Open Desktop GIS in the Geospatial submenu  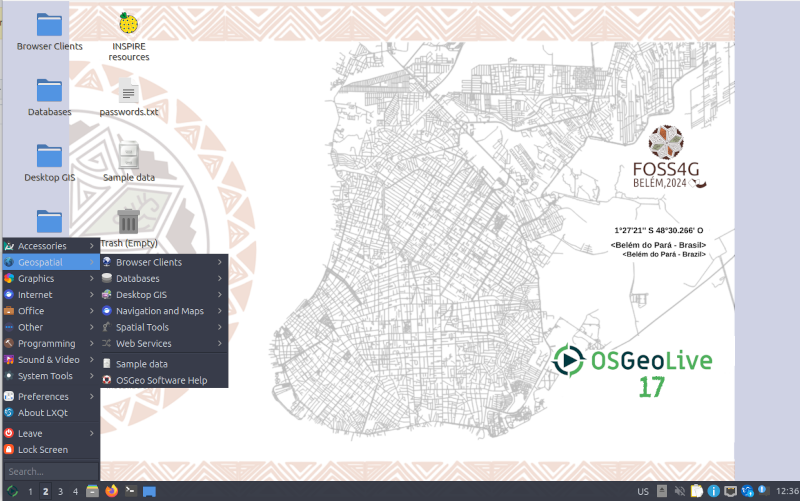pyautogui.click(x=164, y=295)
